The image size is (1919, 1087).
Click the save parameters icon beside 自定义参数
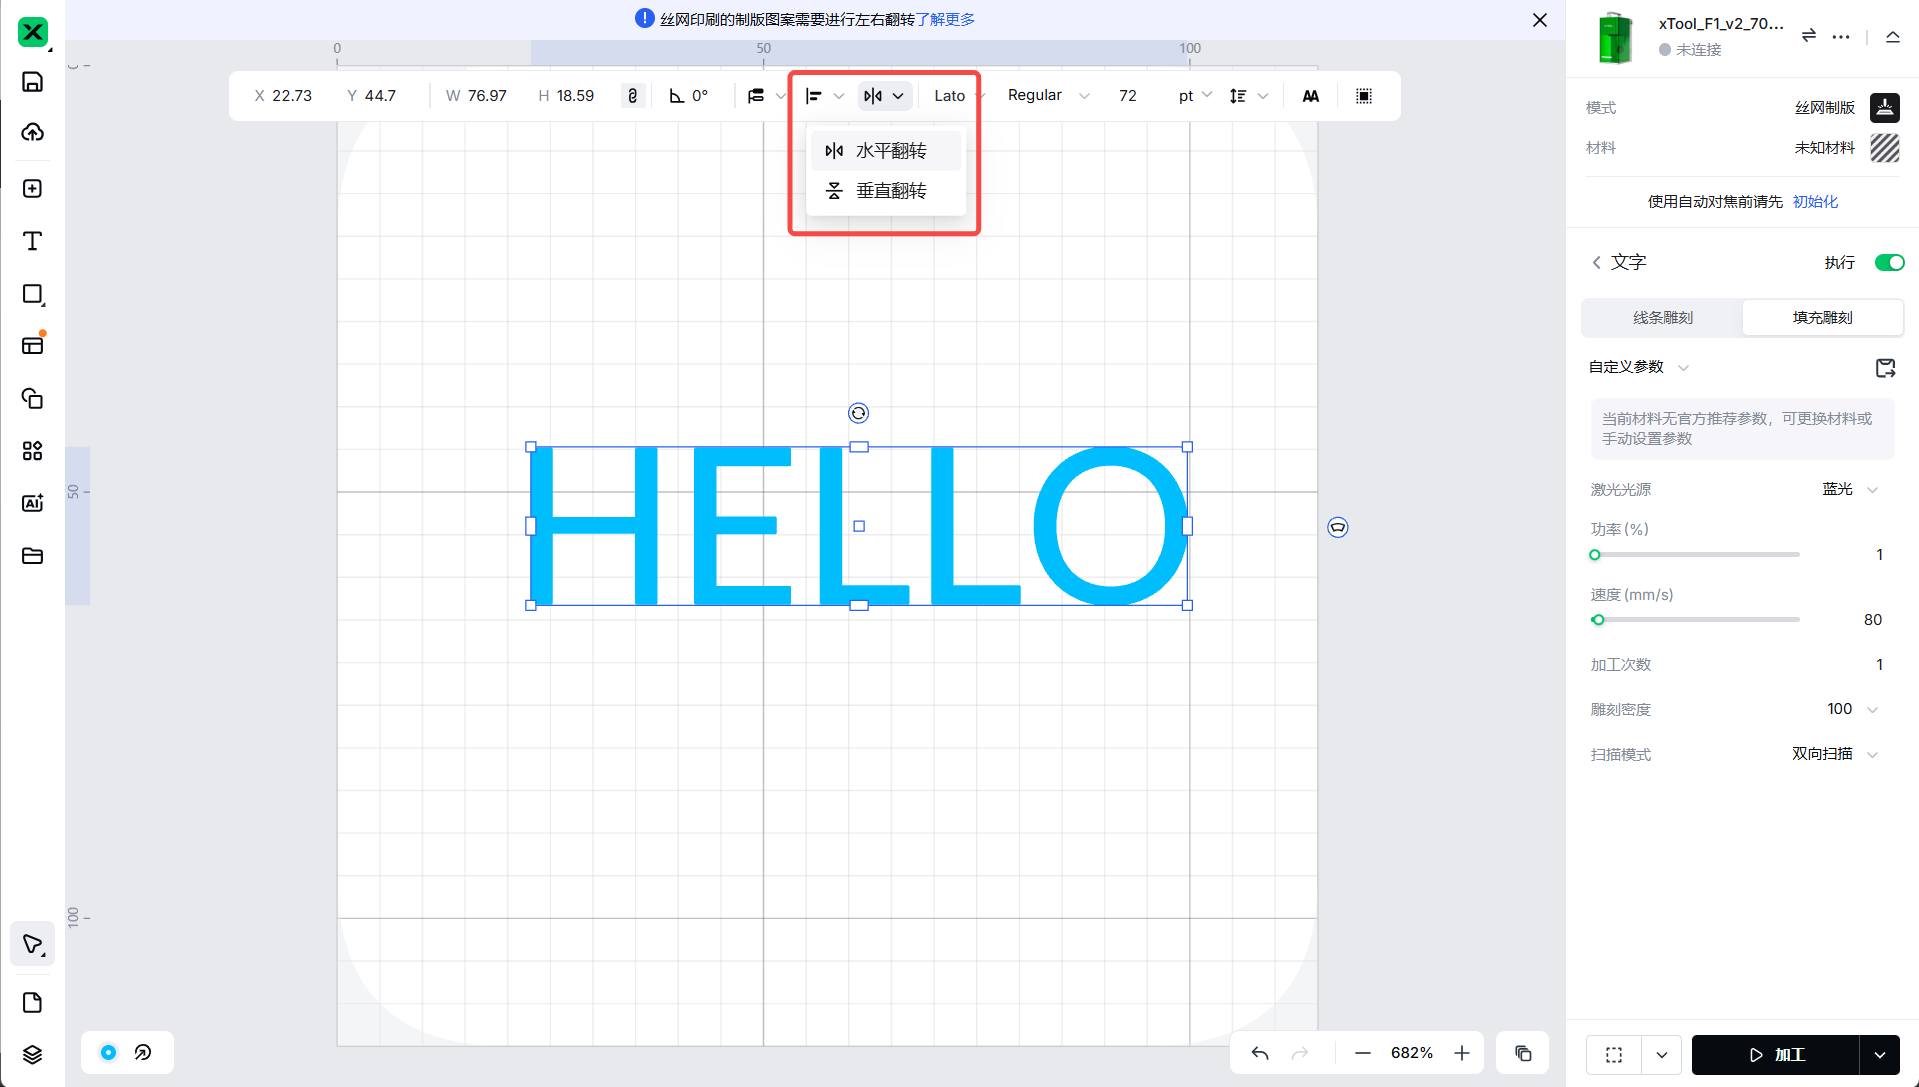[x=1885, y=368]
